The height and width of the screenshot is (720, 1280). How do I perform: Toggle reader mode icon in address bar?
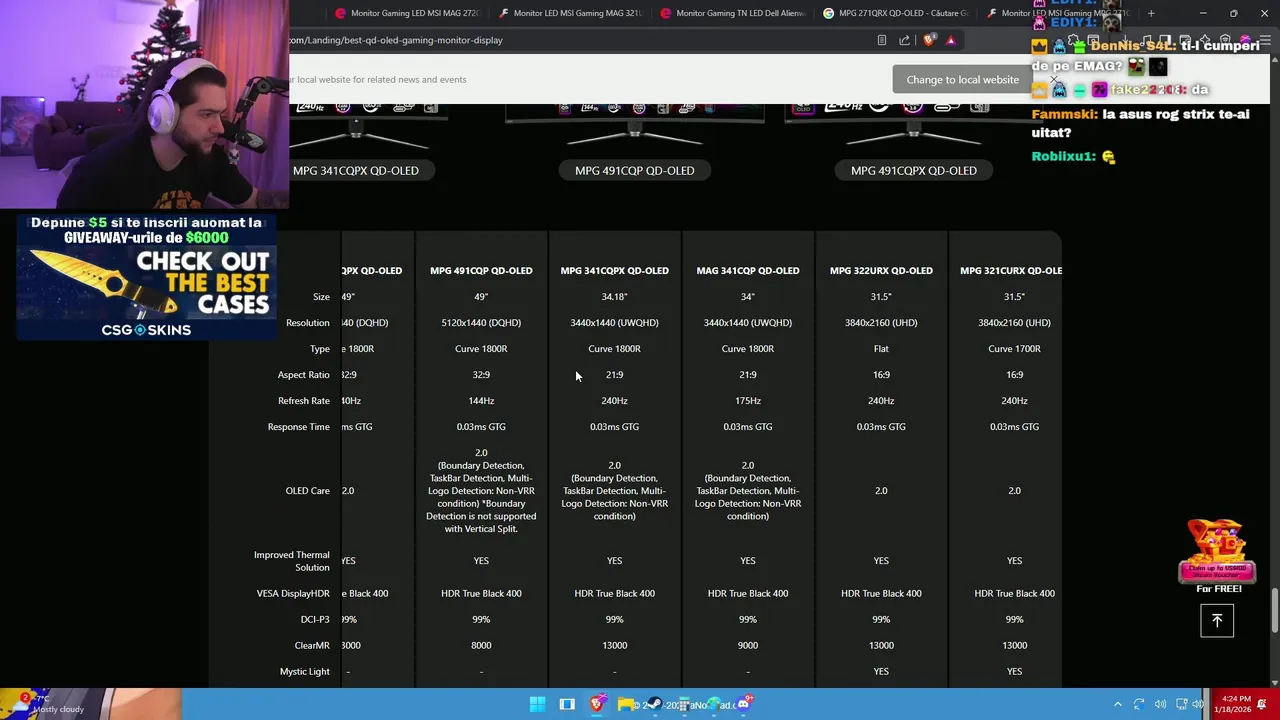(881, 40)
